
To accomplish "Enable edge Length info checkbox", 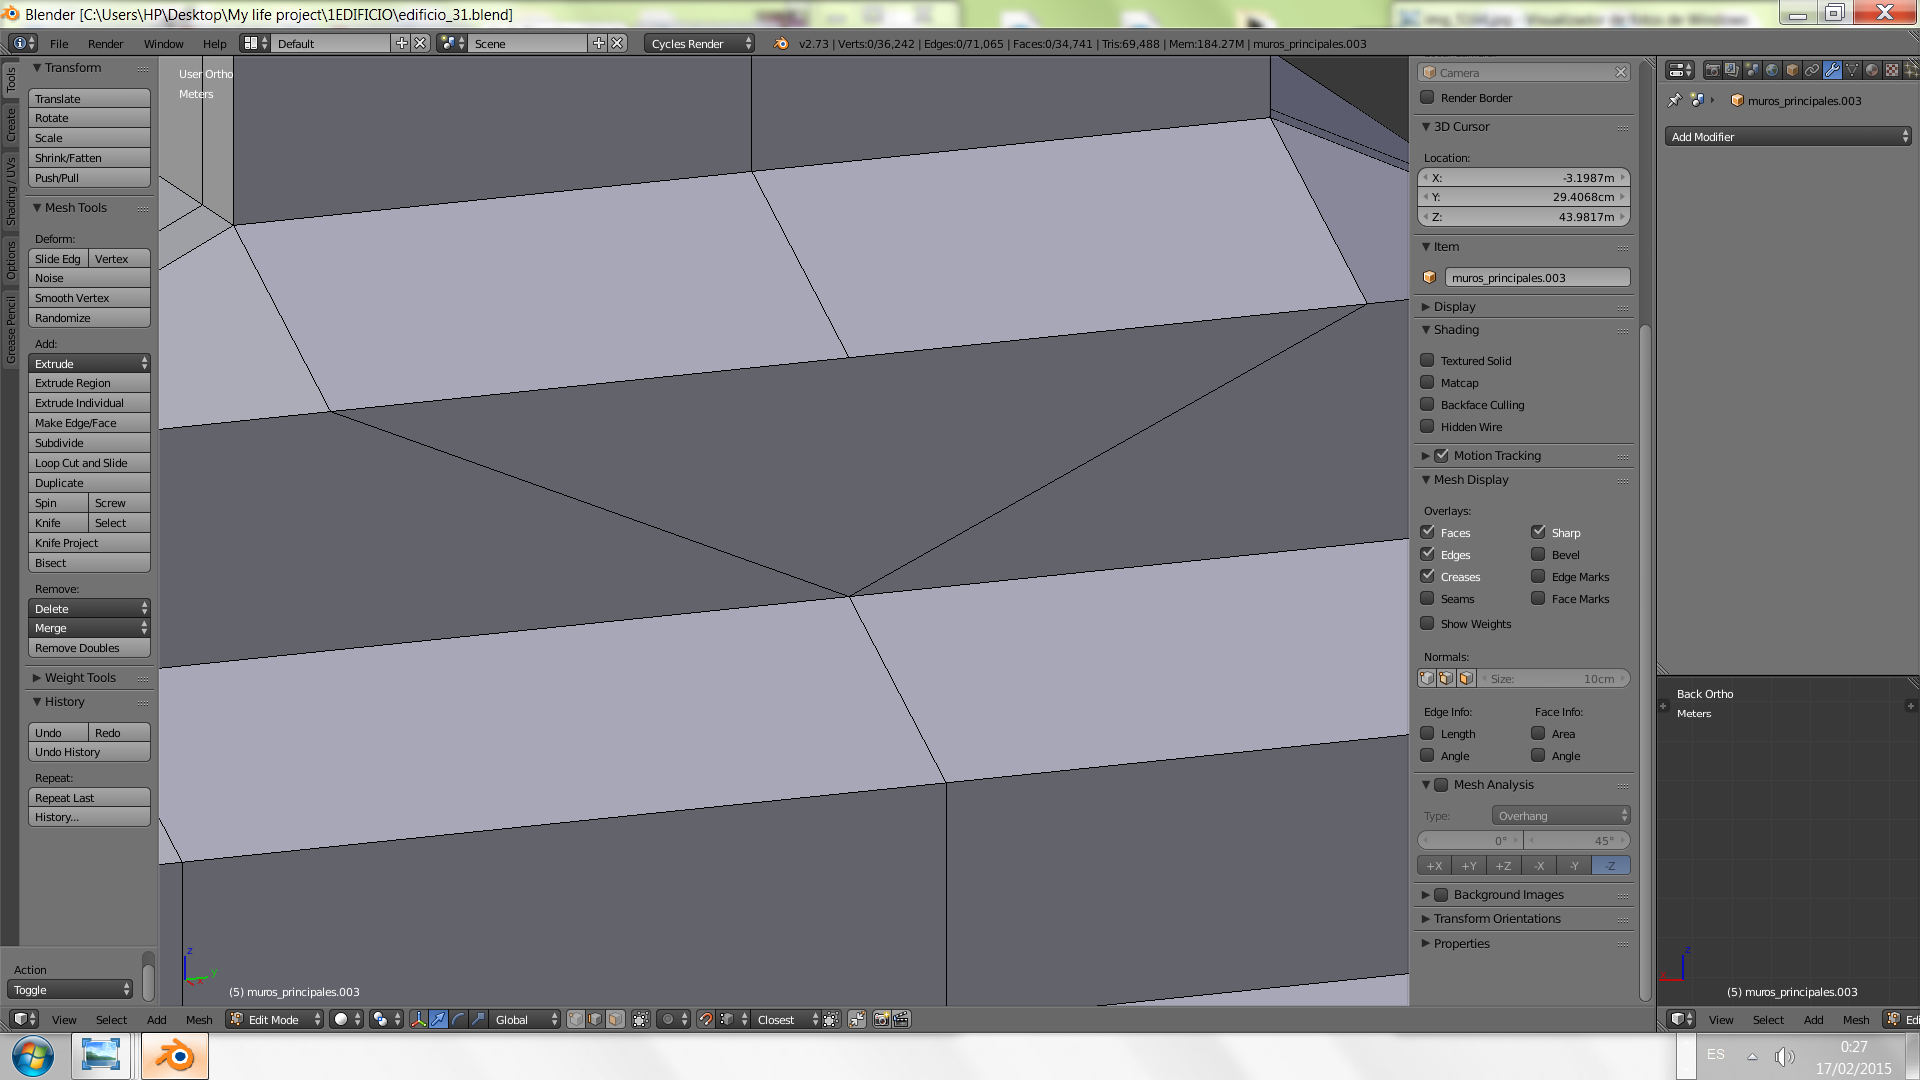I will pyautogui.click(x=1427, y=733).
